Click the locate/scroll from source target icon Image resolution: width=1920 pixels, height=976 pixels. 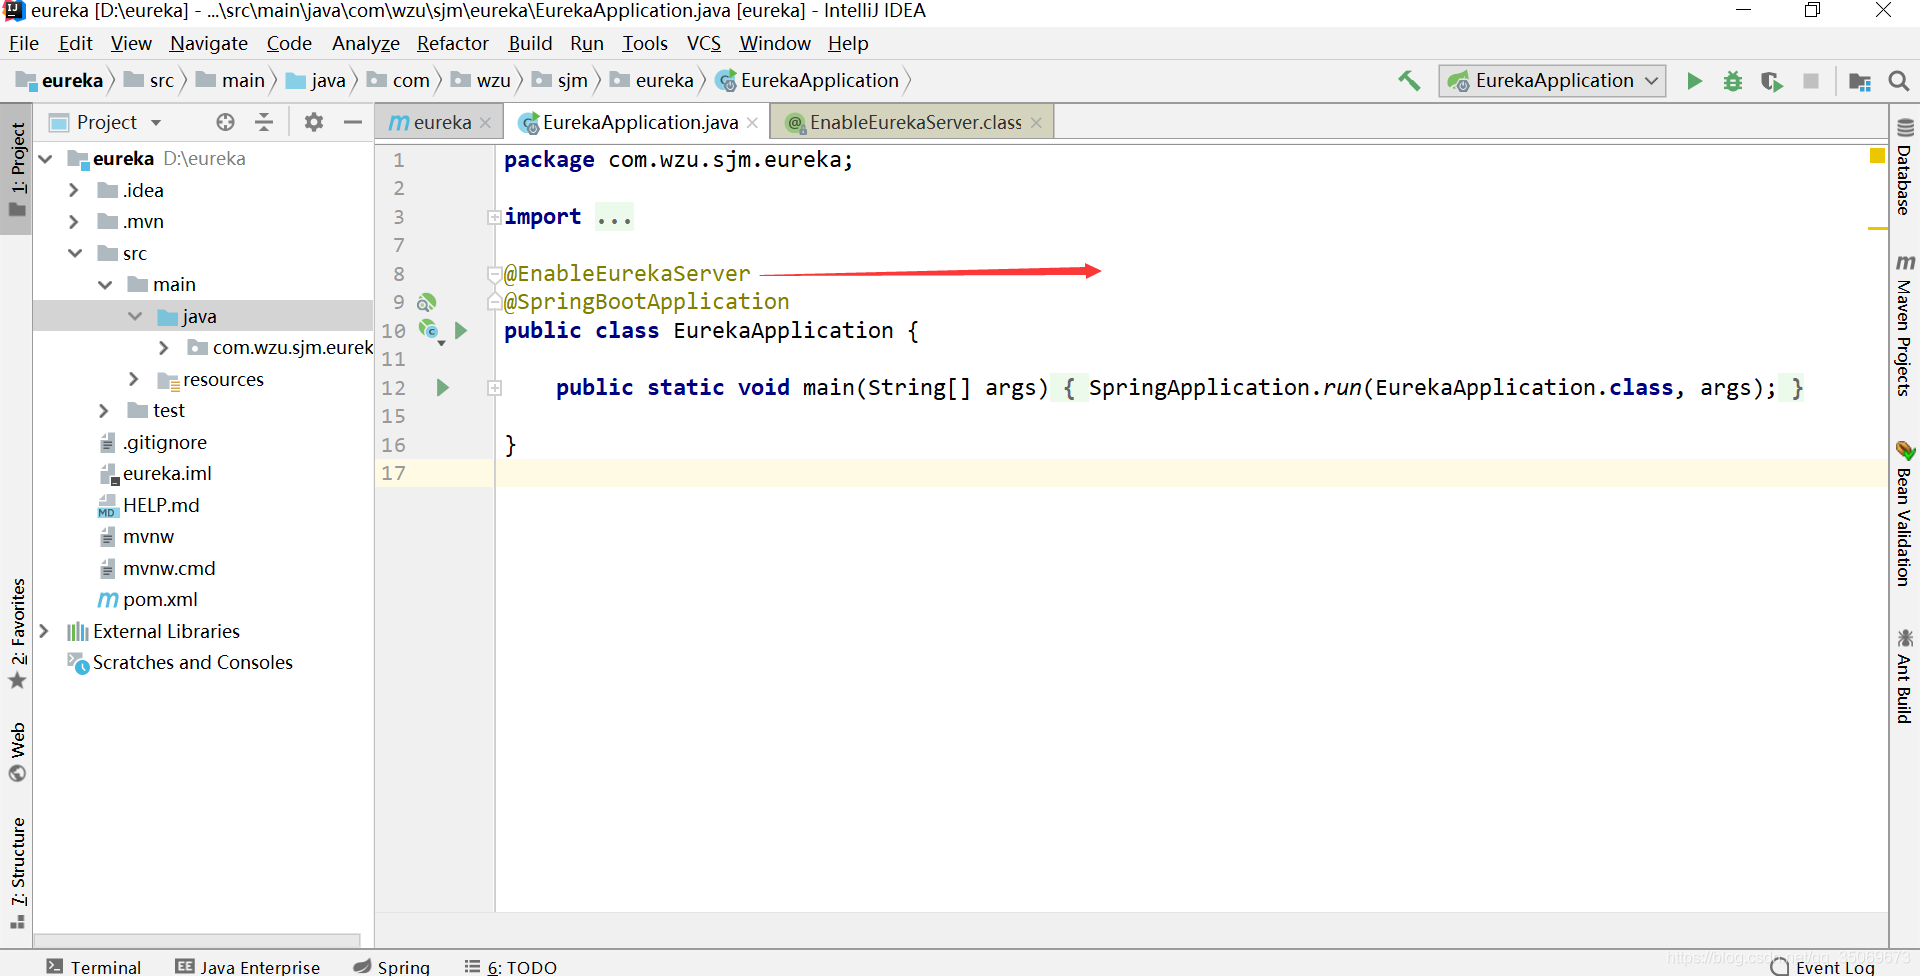[226, 122]
